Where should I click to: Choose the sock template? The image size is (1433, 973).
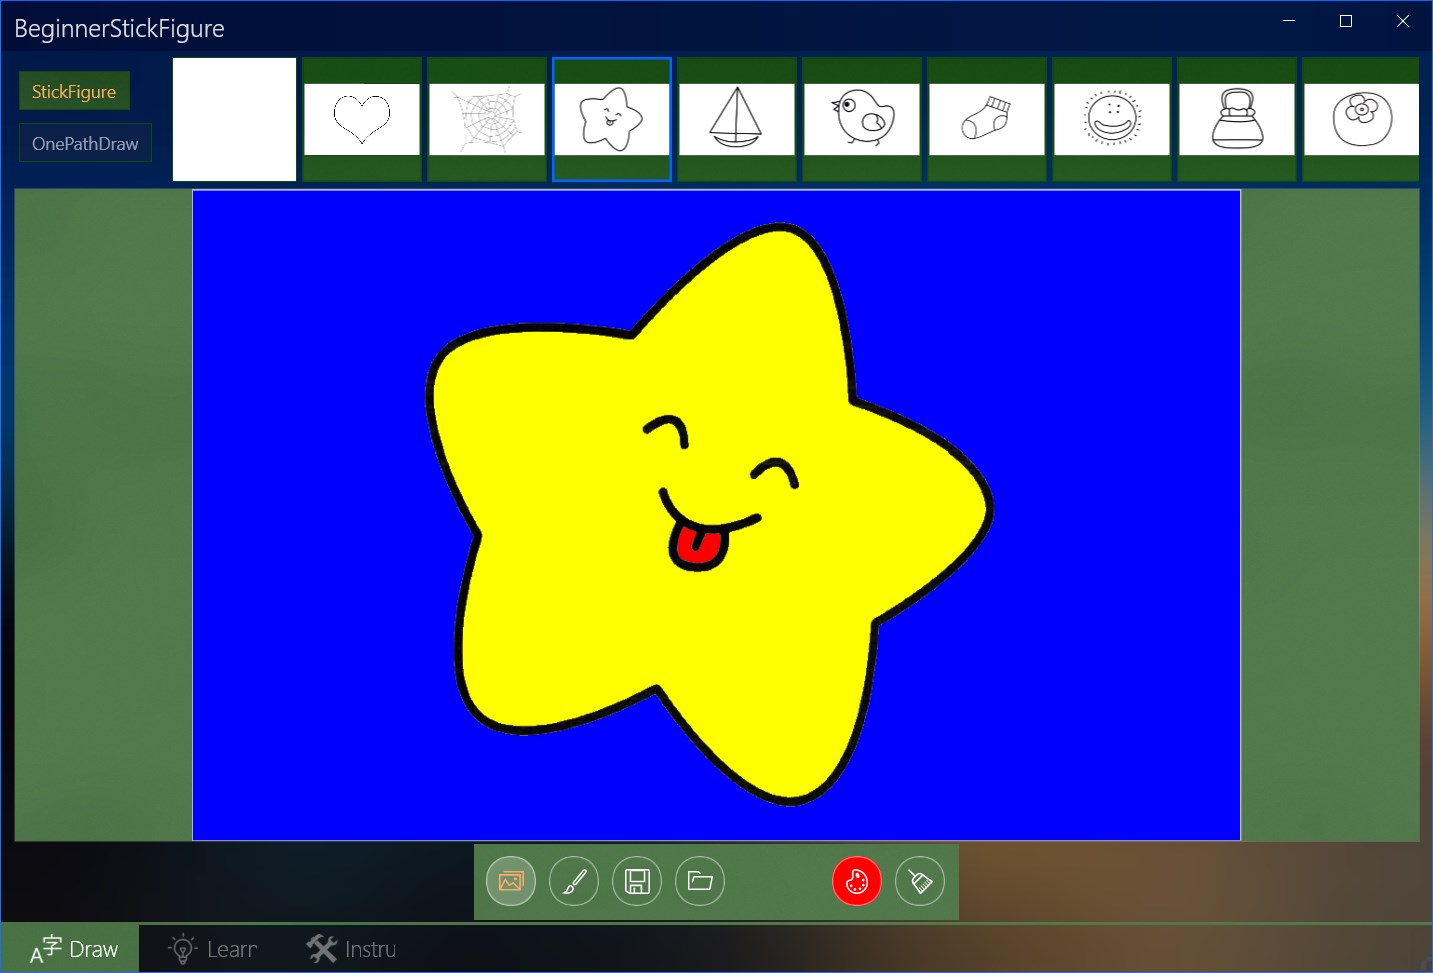pyautogui.click(x=987, y=119)
